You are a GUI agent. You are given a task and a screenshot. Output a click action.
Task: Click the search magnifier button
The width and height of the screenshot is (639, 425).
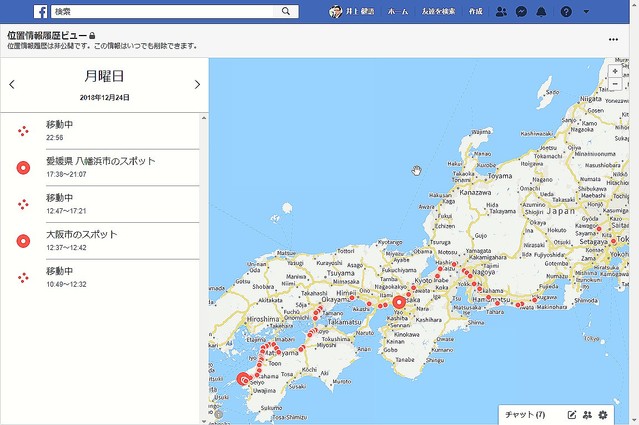point(286,11)
